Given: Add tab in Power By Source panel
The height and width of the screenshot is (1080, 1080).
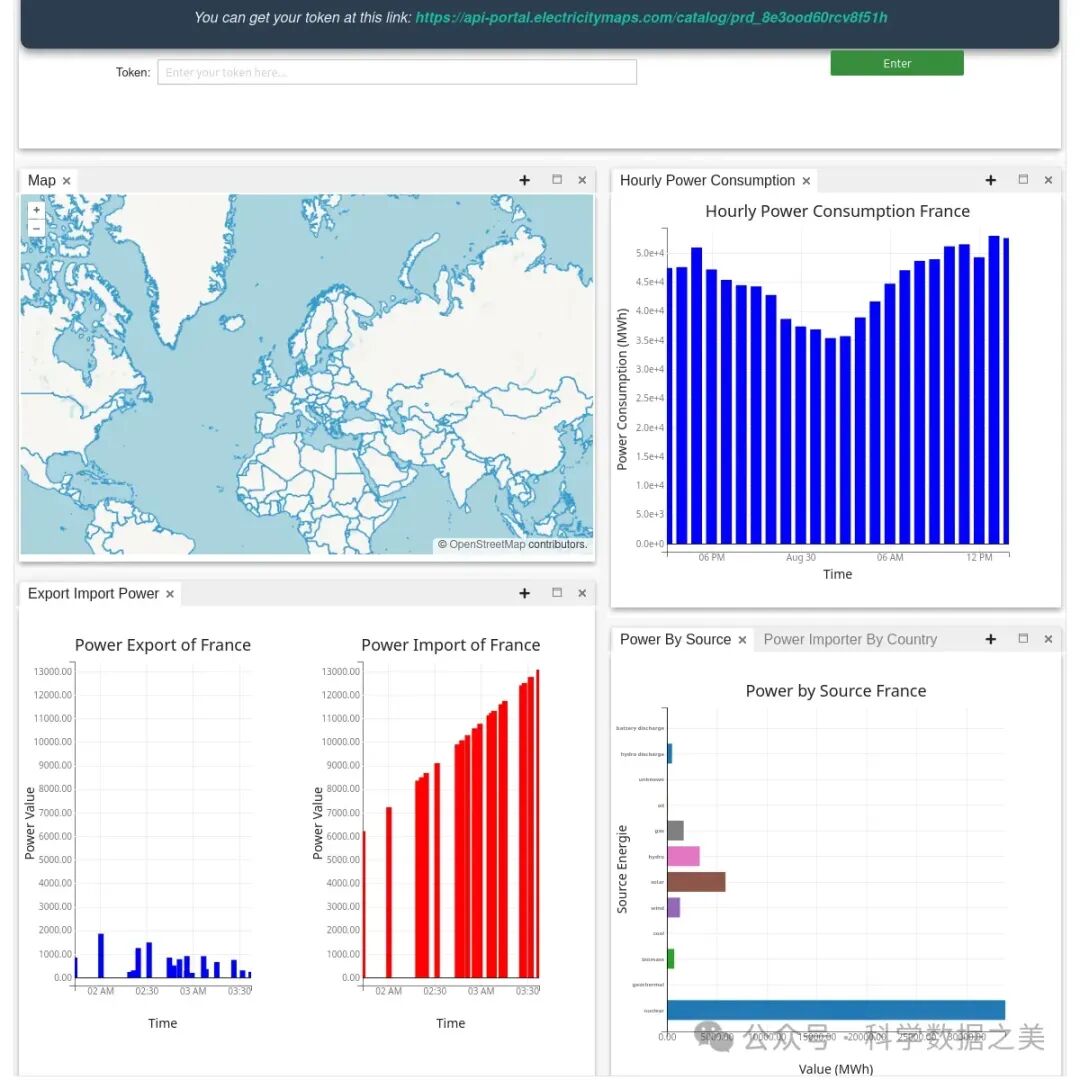Looking at the screenshot, I should (x=990, y=639).
